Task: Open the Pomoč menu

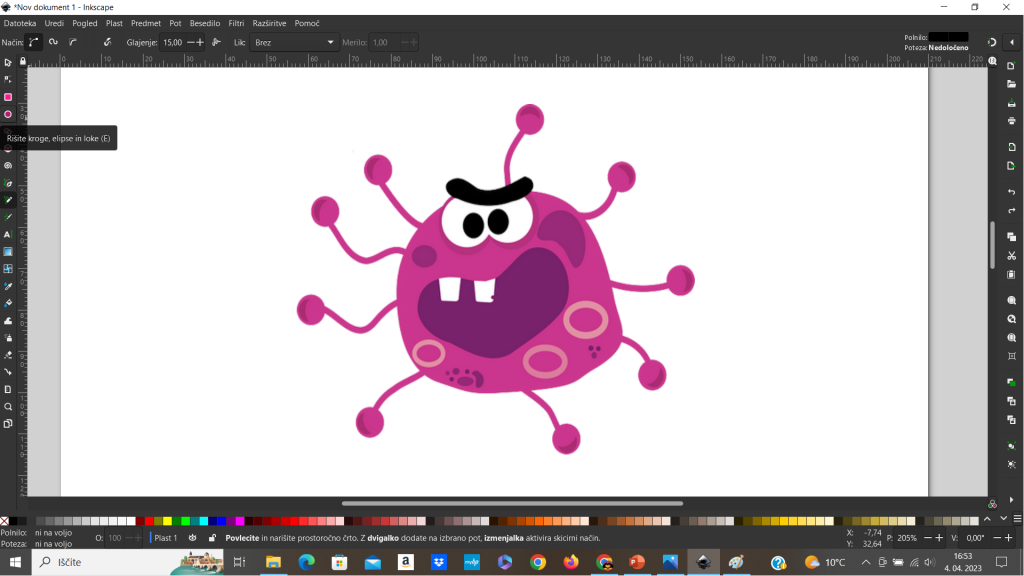Action: click(x=307, y=23)
